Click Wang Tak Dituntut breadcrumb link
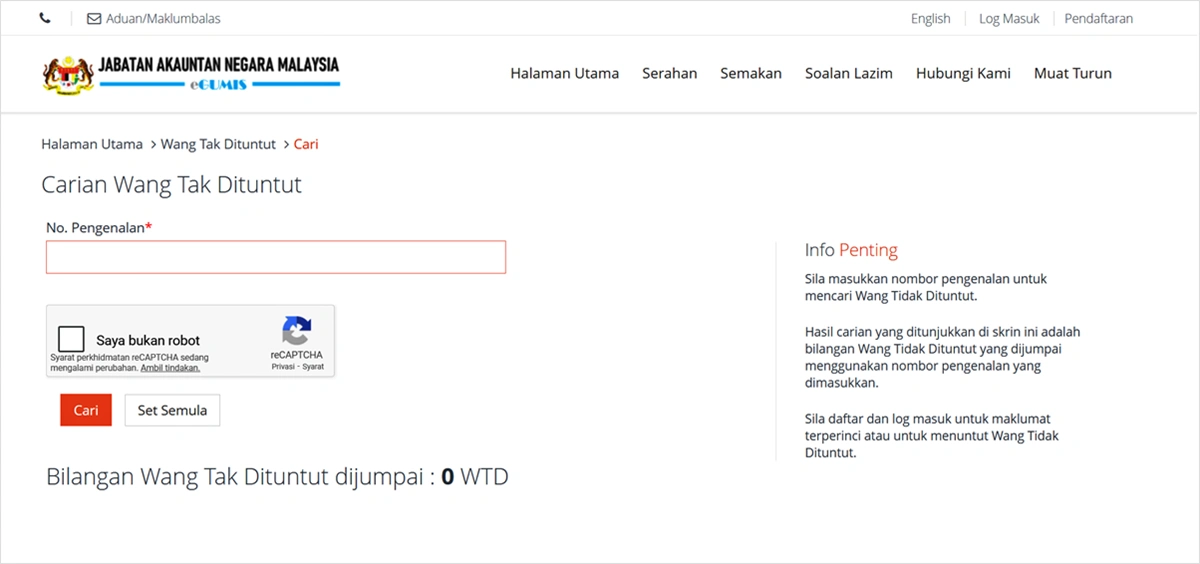Viewport: 1200px width, 564px height. [x=218, y=144]
